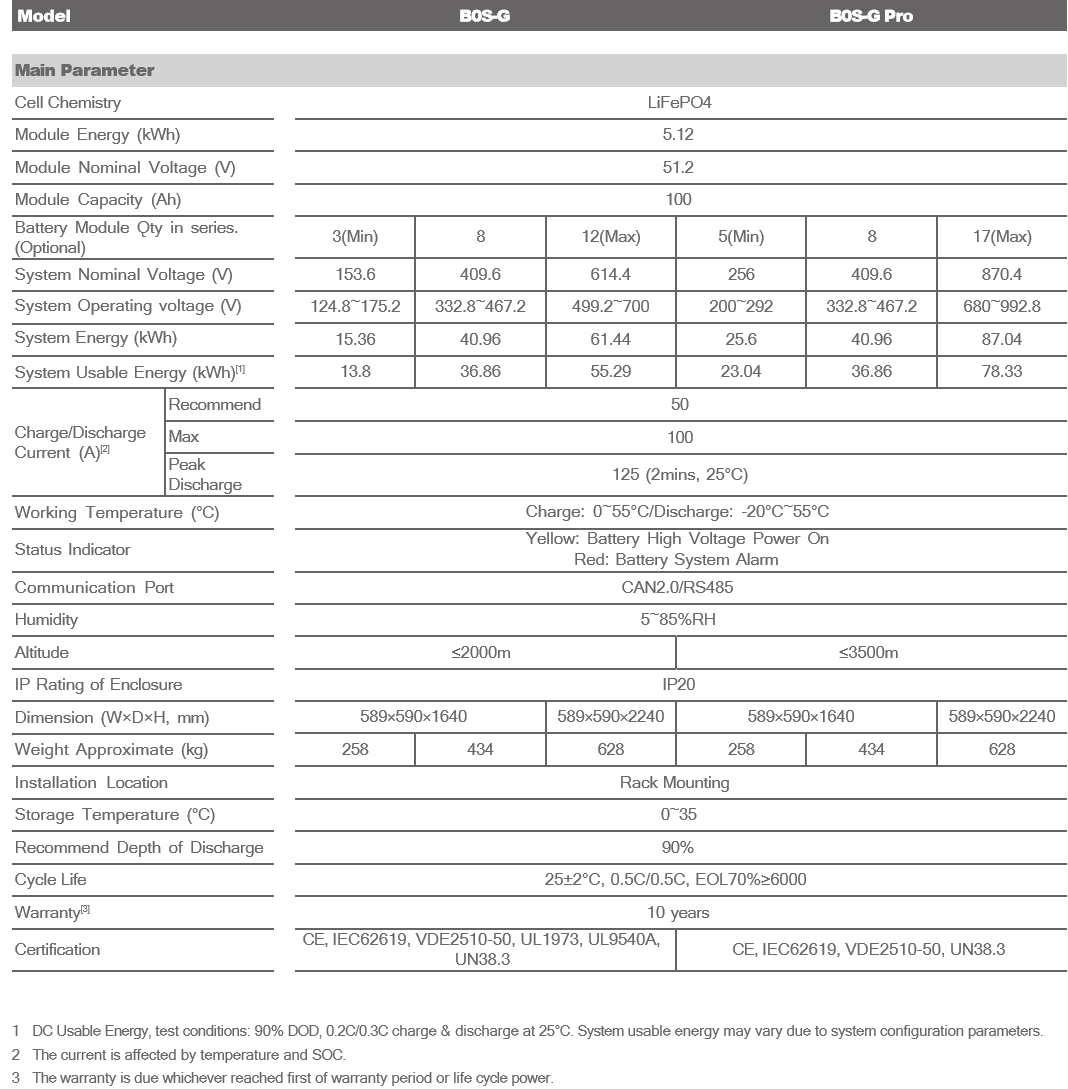This screenshot has width=1068, height=1089.
Task: Click the 3(Min) module quantity cell
Action: [x=355, y=237]
